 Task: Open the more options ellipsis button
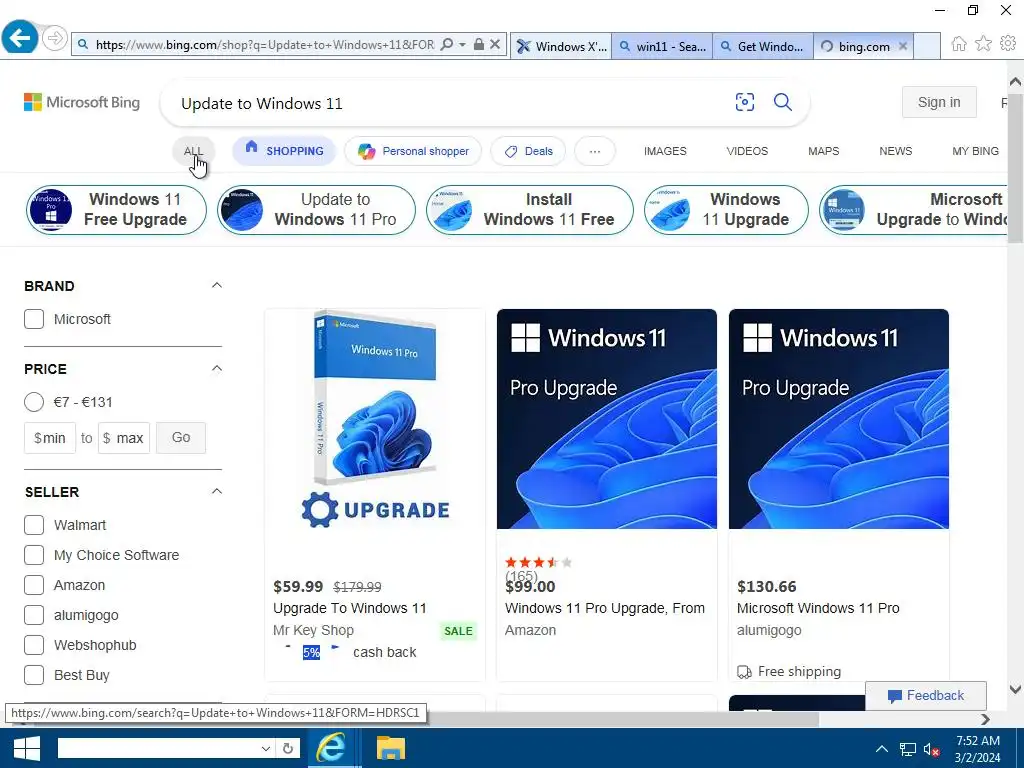[x=594, y=151]
